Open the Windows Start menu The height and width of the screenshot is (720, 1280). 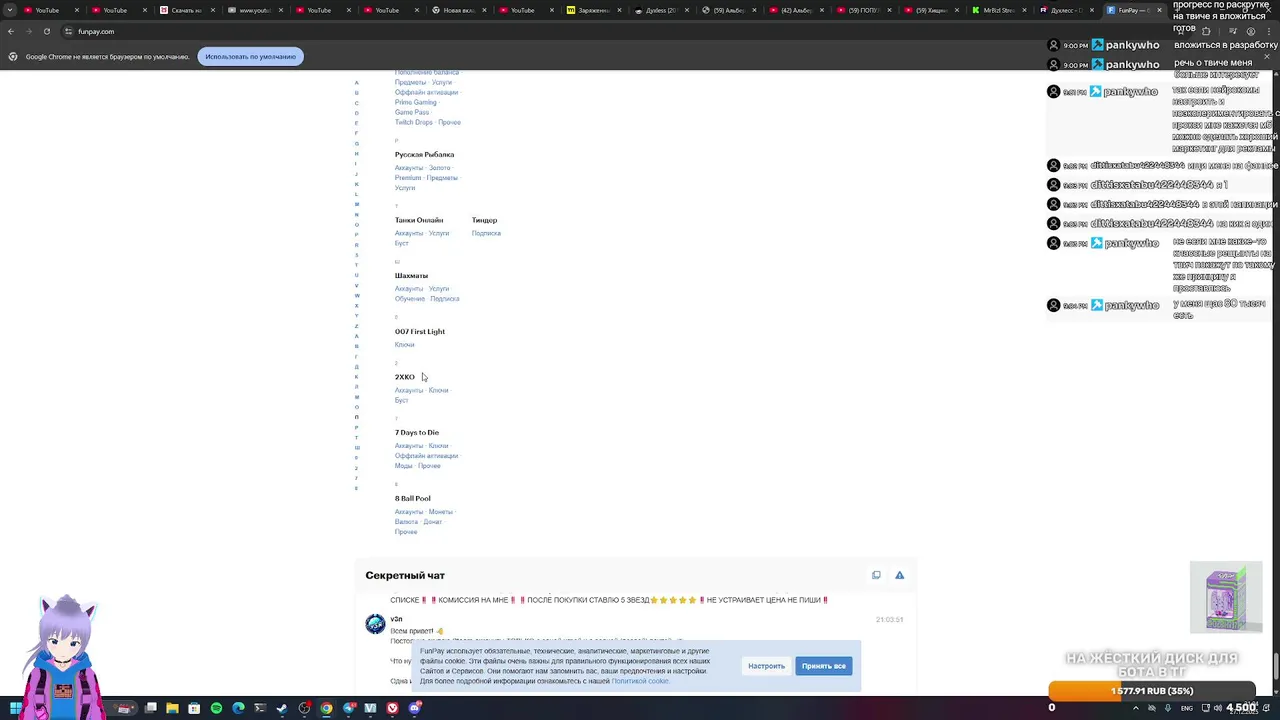point(16,708)
